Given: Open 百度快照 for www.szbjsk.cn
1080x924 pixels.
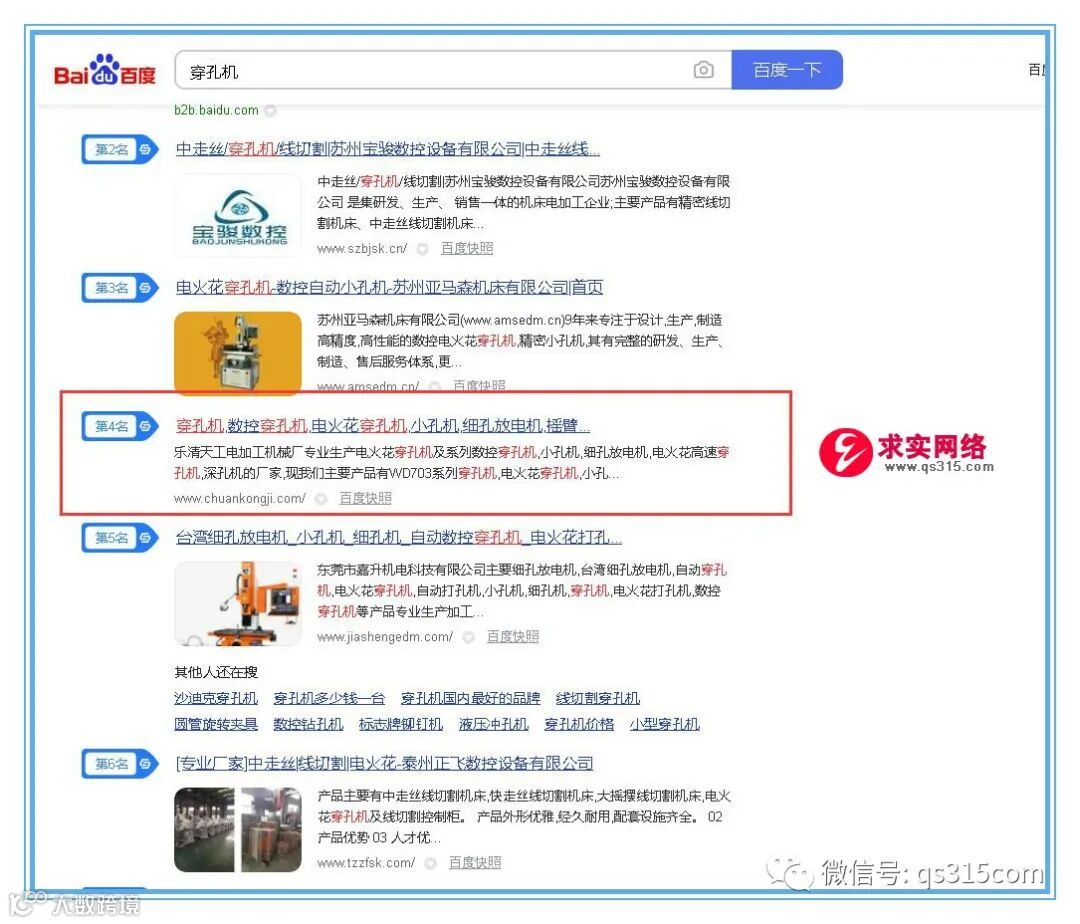Looking at the screenshot, I should click(x=467, y=248).
